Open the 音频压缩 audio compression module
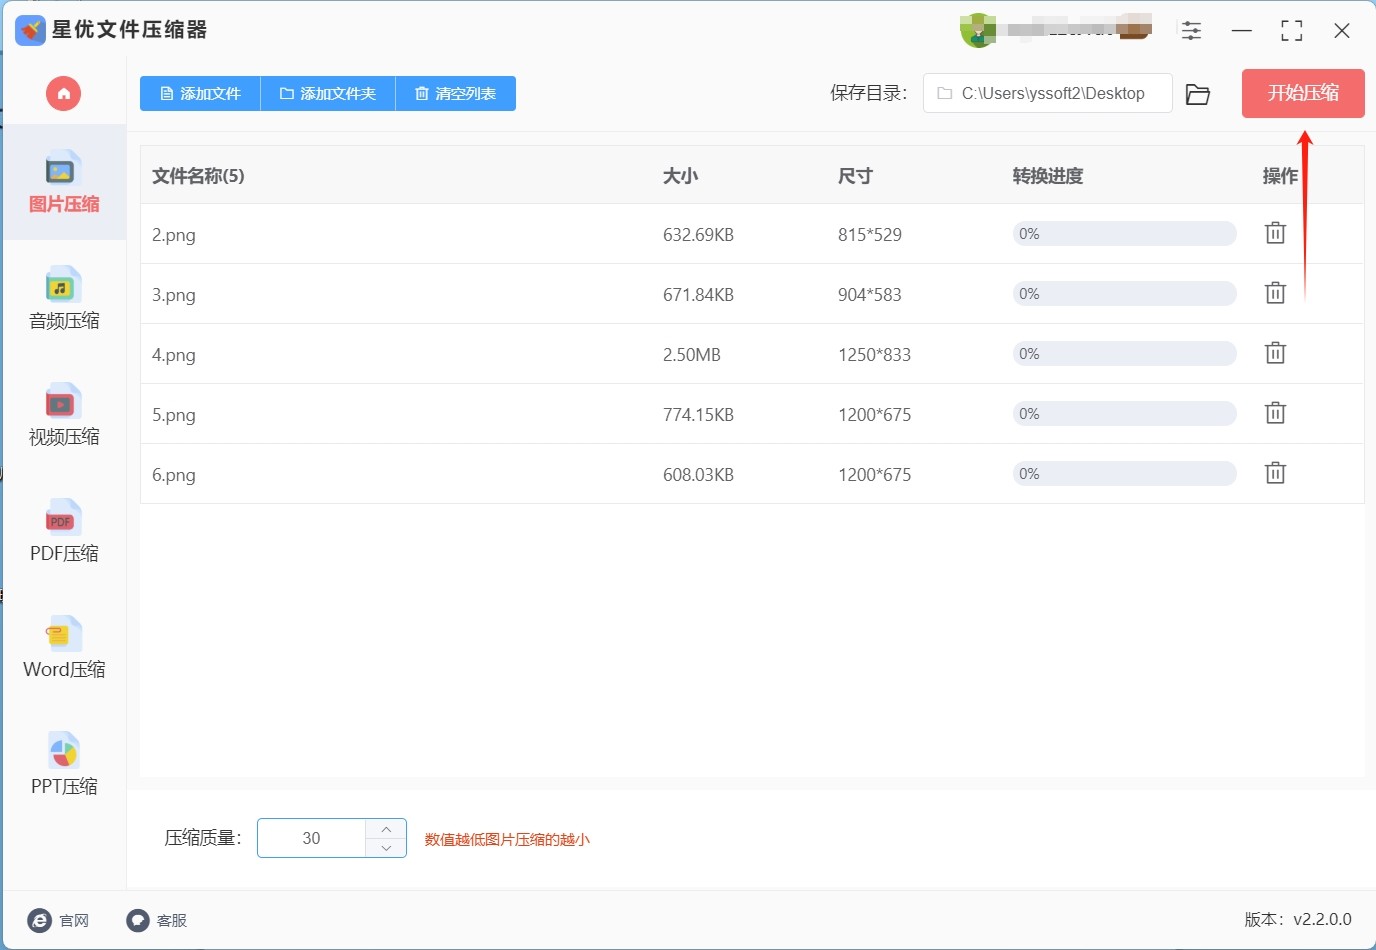This screenshot has height=950, width=1376. click(x=64, y=299)
